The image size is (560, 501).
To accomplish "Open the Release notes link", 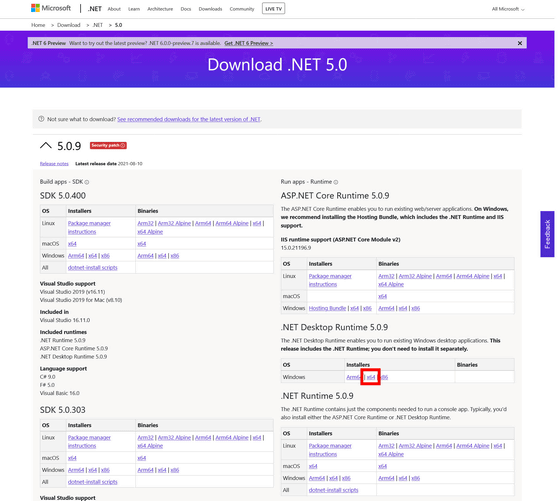I will (54, 164).
